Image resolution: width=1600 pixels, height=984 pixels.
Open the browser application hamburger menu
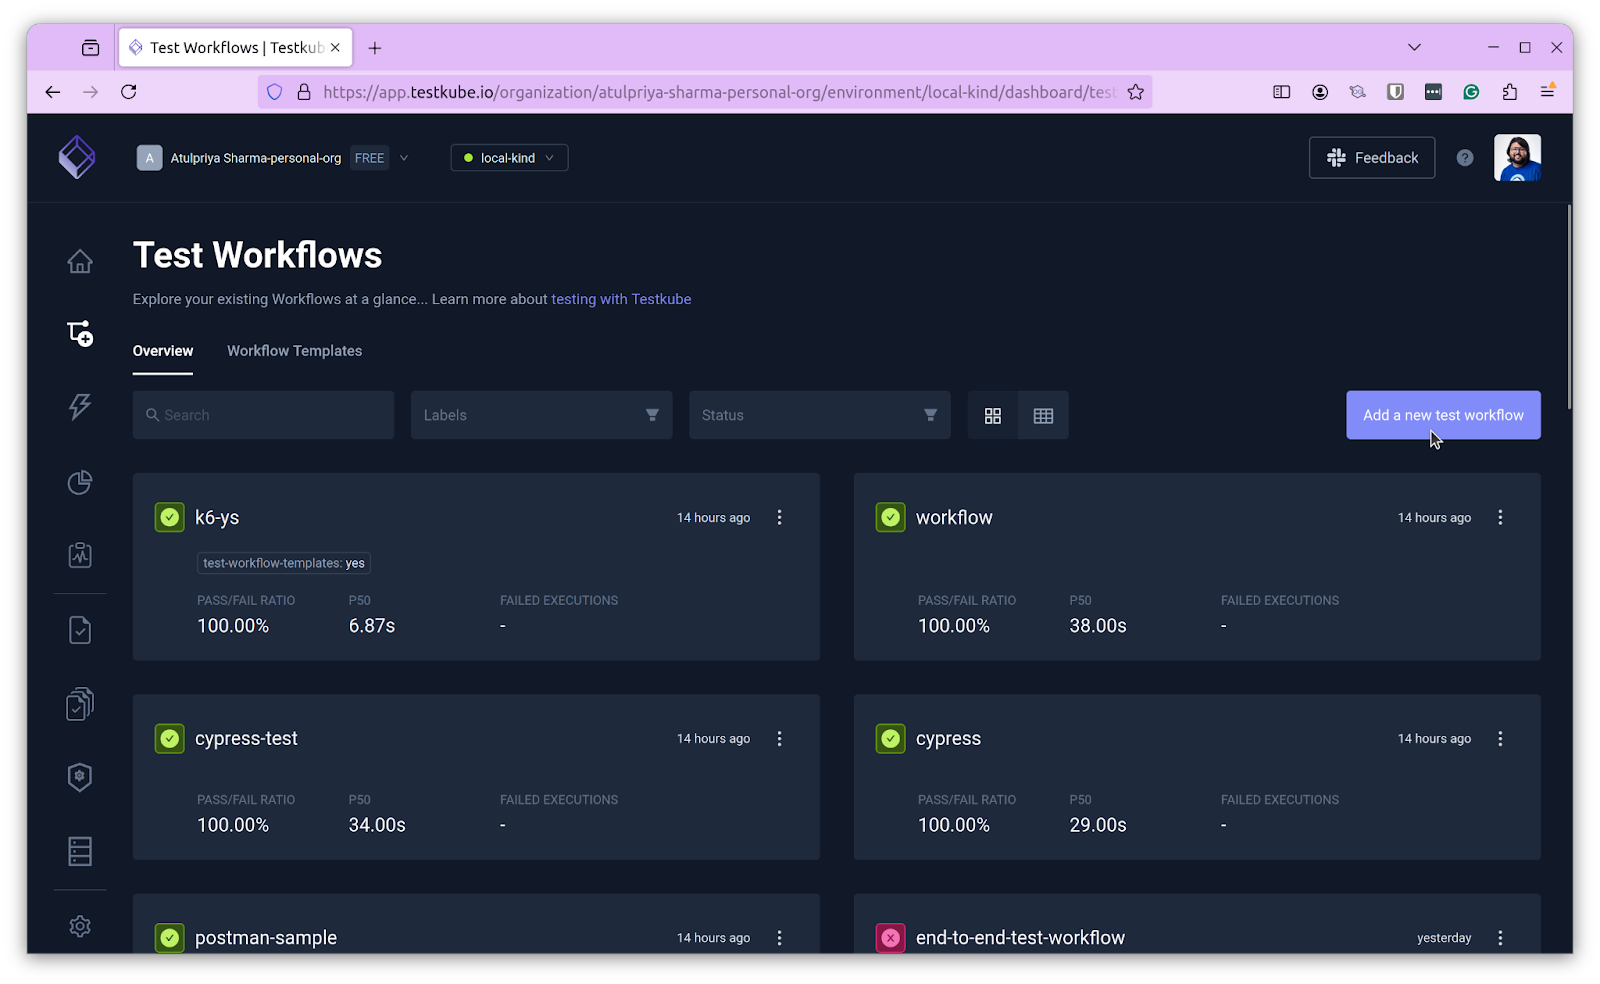1547,92
